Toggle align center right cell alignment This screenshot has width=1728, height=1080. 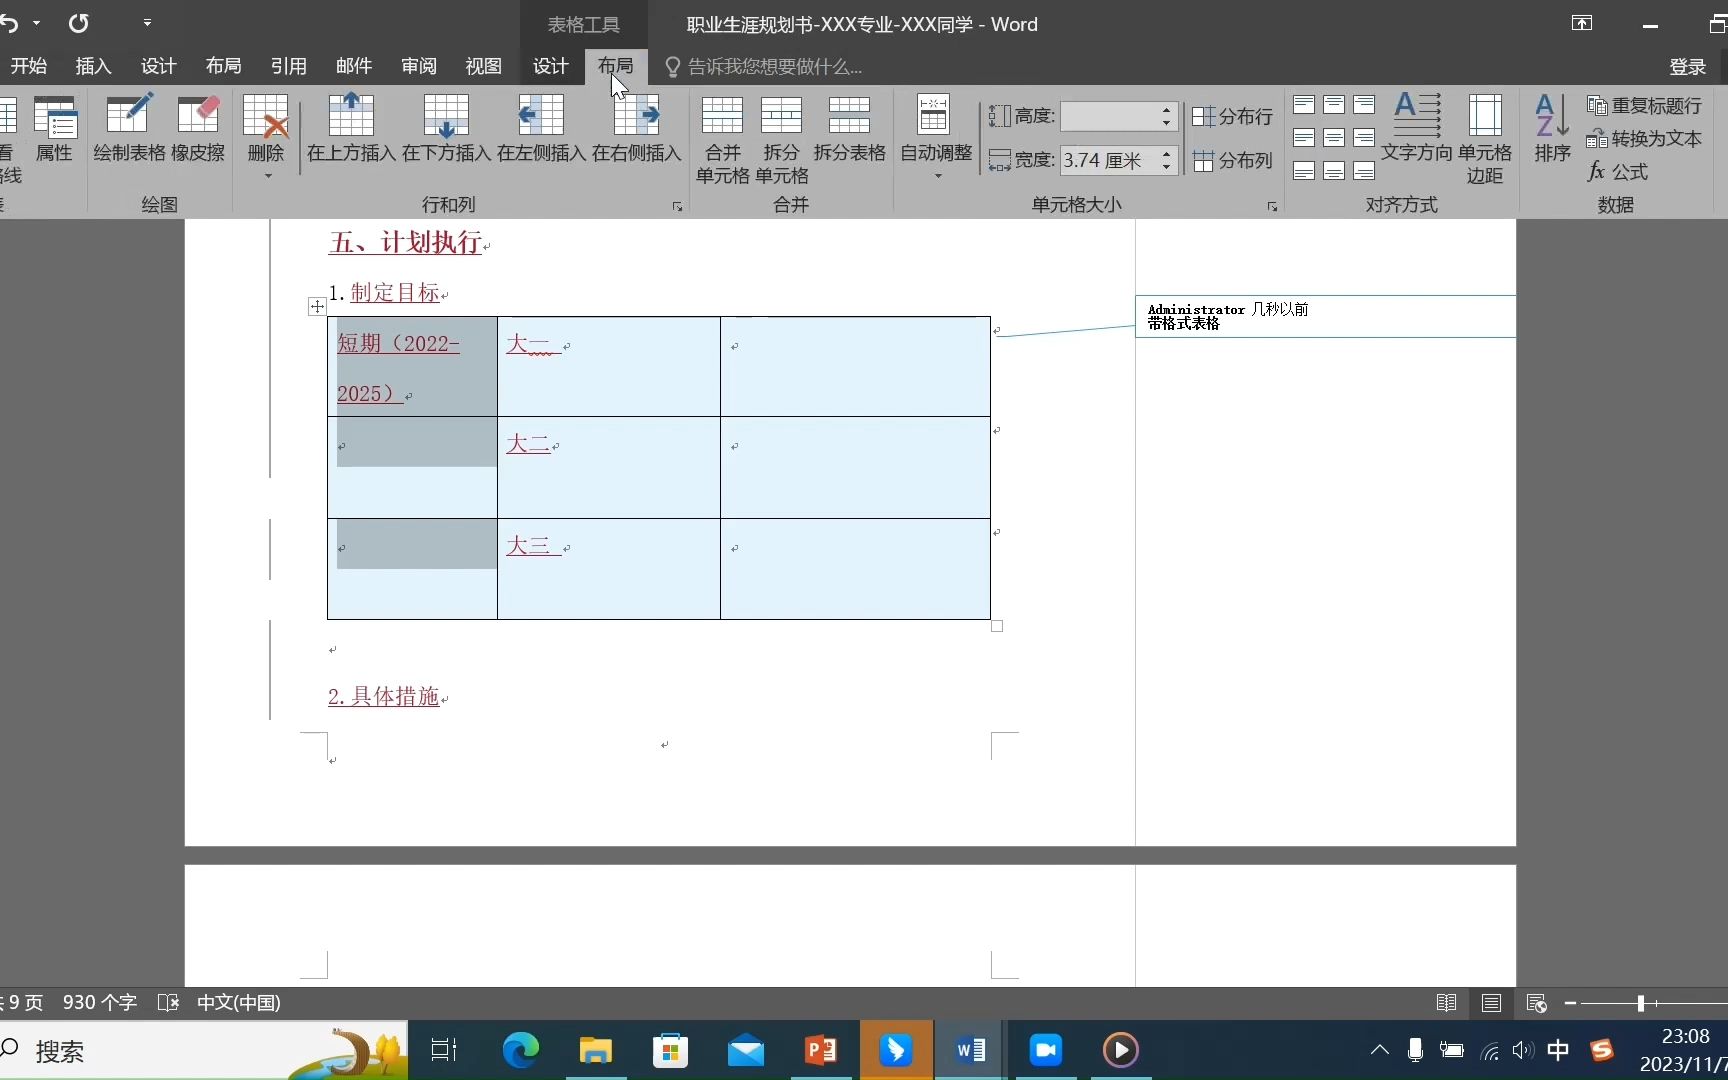1364,138
